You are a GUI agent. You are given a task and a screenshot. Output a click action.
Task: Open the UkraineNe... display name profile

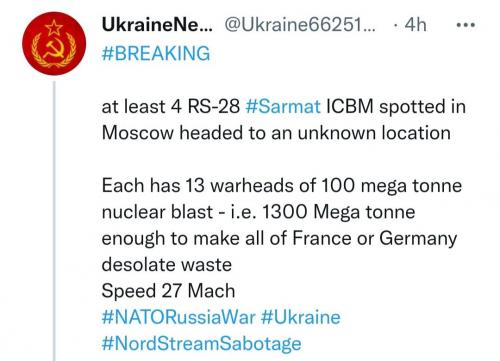157,25
